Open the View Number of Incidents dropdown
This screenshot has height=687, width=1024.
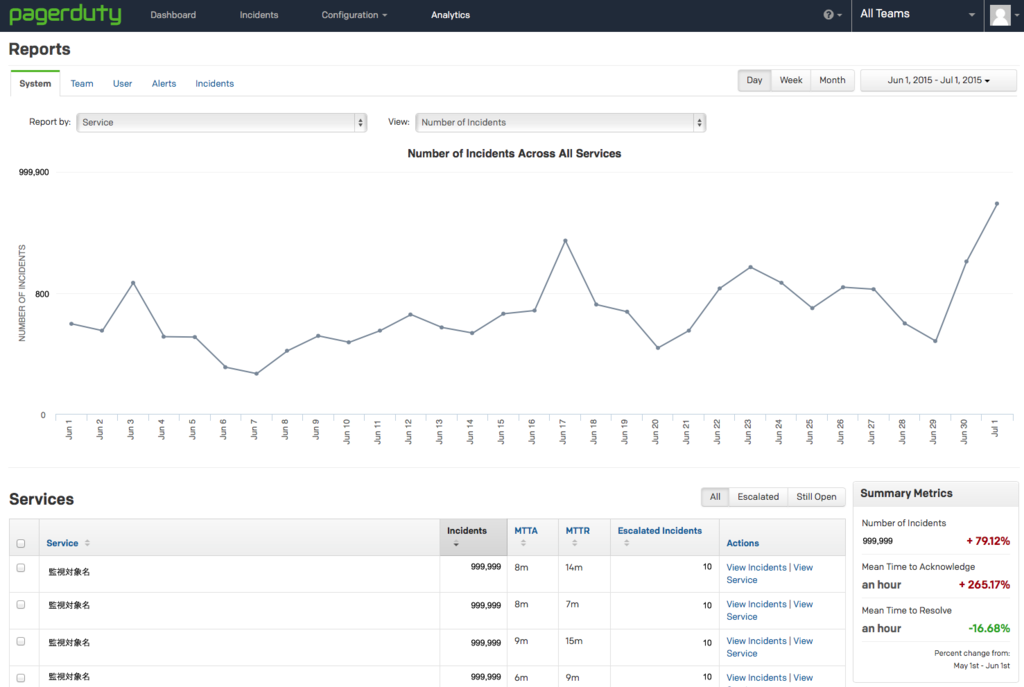click(x=560, y=122)
